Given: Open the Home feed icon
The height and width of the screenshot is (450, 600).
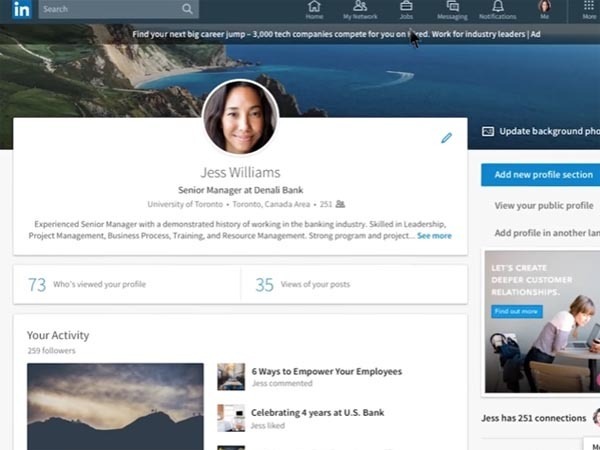Looking at the screenshot, I should [314, 10].
